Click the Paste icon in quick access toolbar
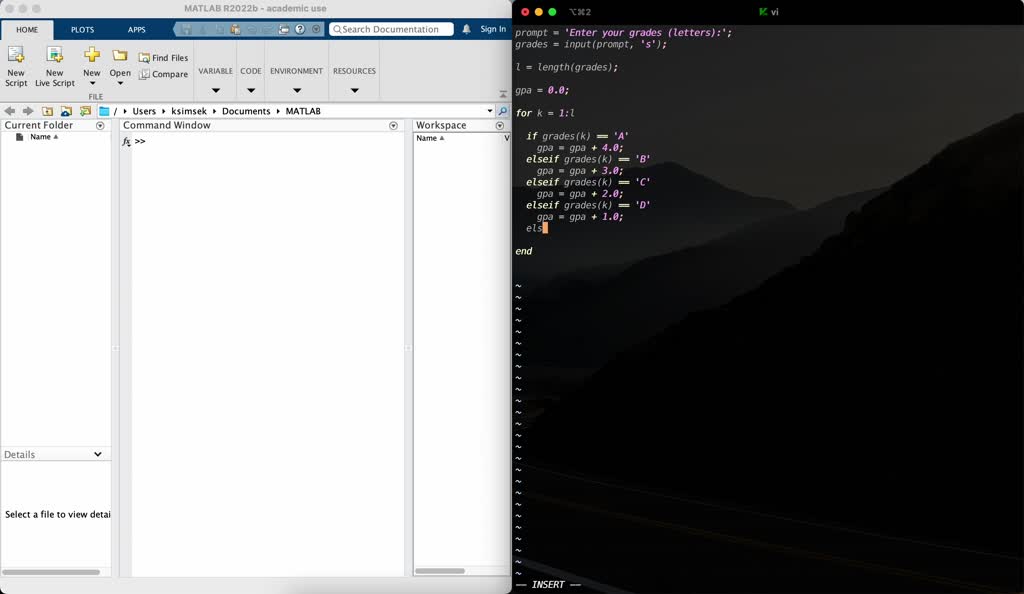Viewport: 1024px width, 594px height. [x=235, y=29]
